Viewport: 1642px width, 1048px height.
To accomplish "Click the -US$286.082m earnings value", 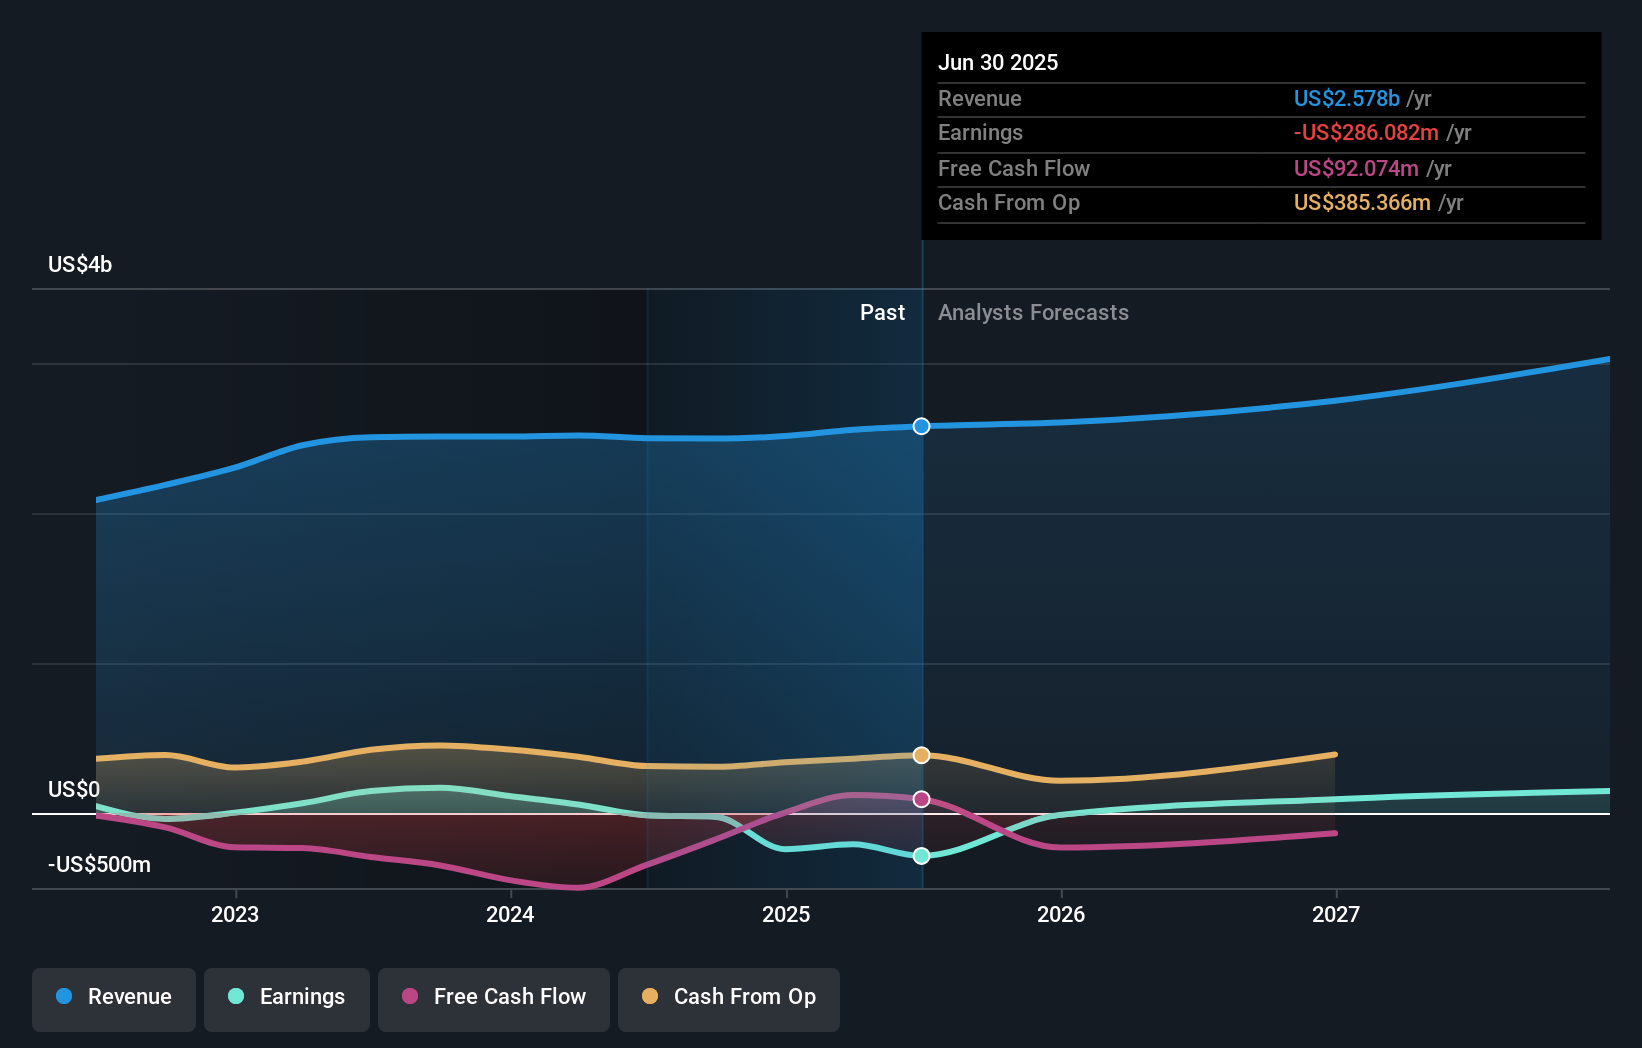I will [x=1366, y=133].
